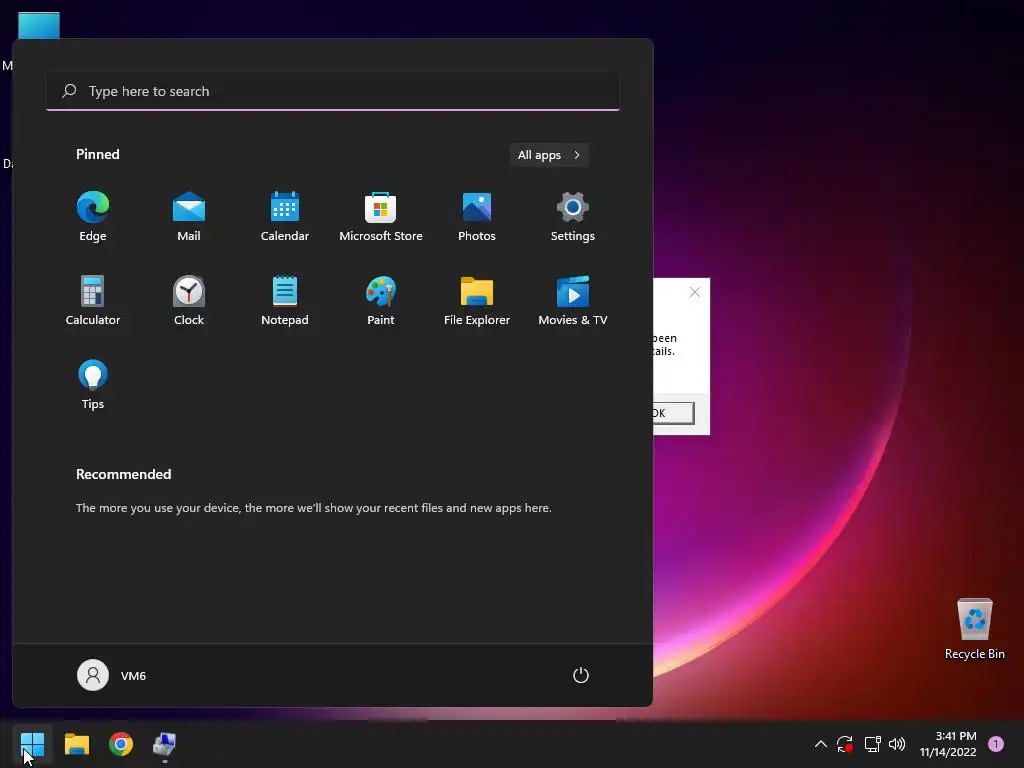Image resolution: width=1024 pixels, height=768 pixels.
Task: Open the volume speaker tray icon
Action: pyautogui.click(x=897, y=744)
